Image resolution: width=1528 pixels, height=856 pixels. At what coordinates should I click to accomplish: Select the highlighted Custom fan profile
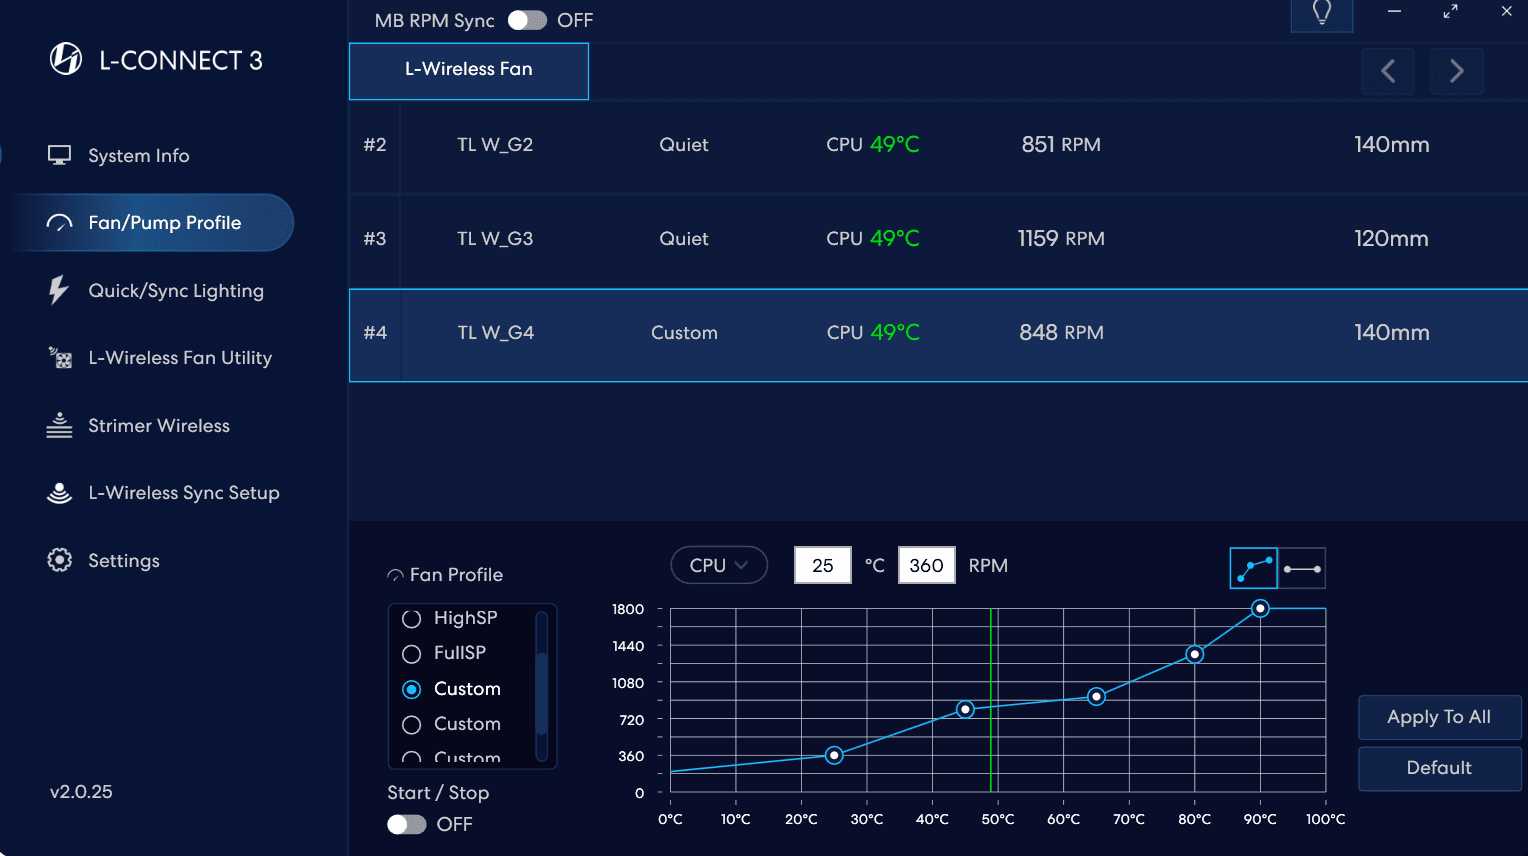(x=451, y=689)
